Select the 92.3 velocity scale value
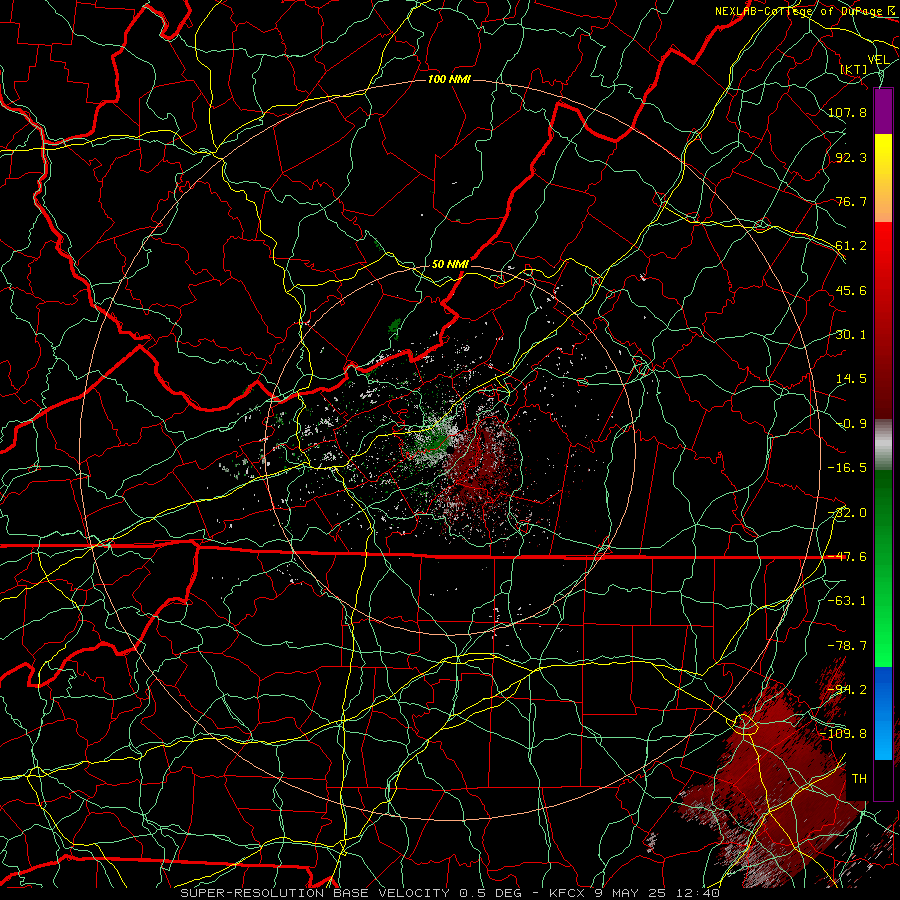Image resolution: width=900 pixels, height=900 pixels. click(851, 157)
